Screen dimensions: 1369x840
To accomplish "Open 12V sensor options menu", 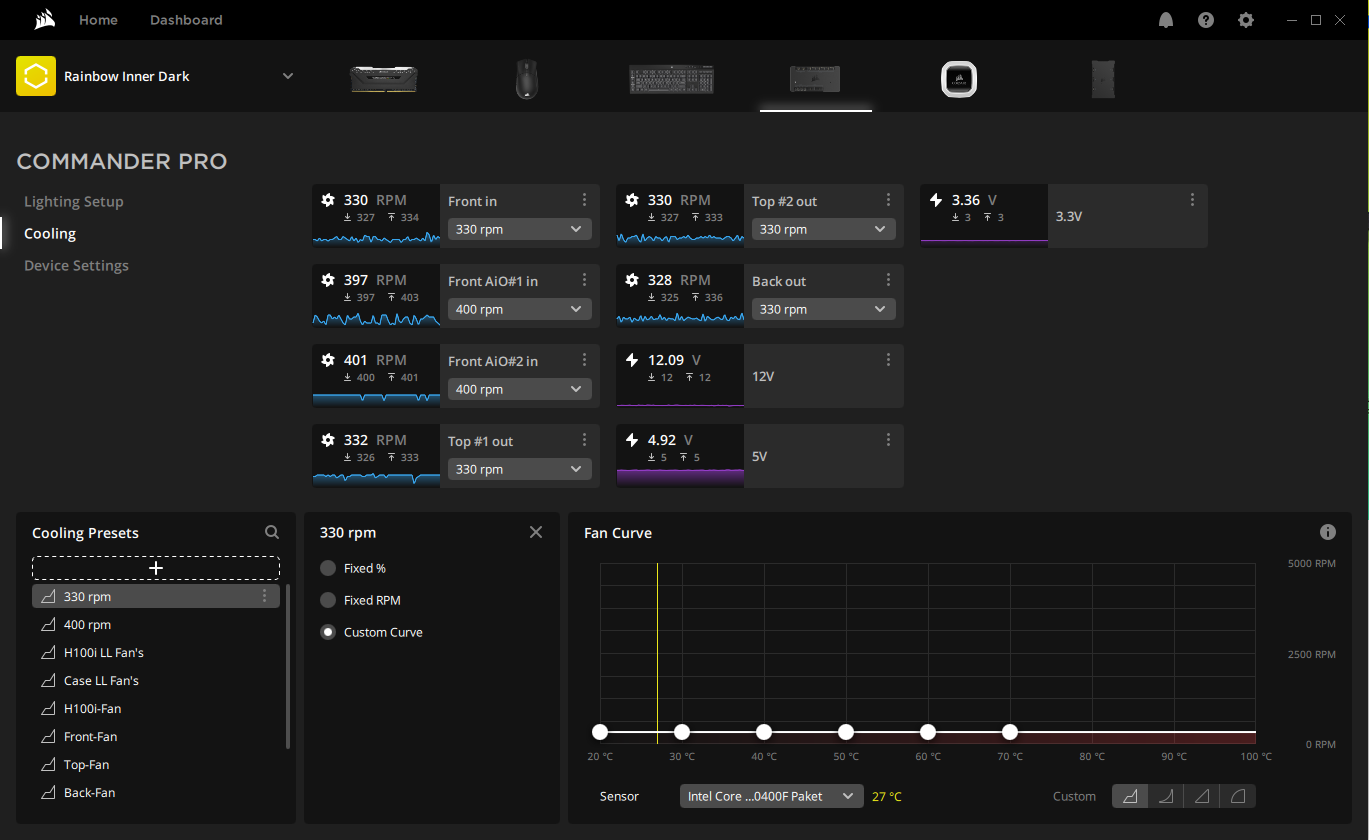I will click(889, 360).
